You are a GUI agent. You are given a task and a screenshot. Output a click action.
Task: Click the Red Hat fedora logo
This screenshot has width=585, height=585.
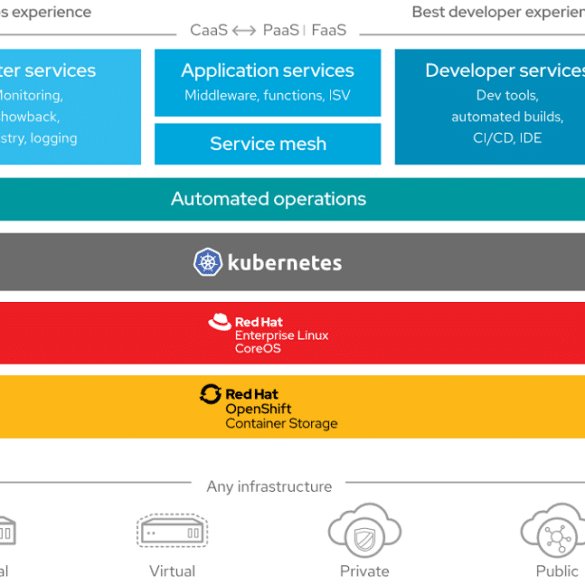pos(220,322)
